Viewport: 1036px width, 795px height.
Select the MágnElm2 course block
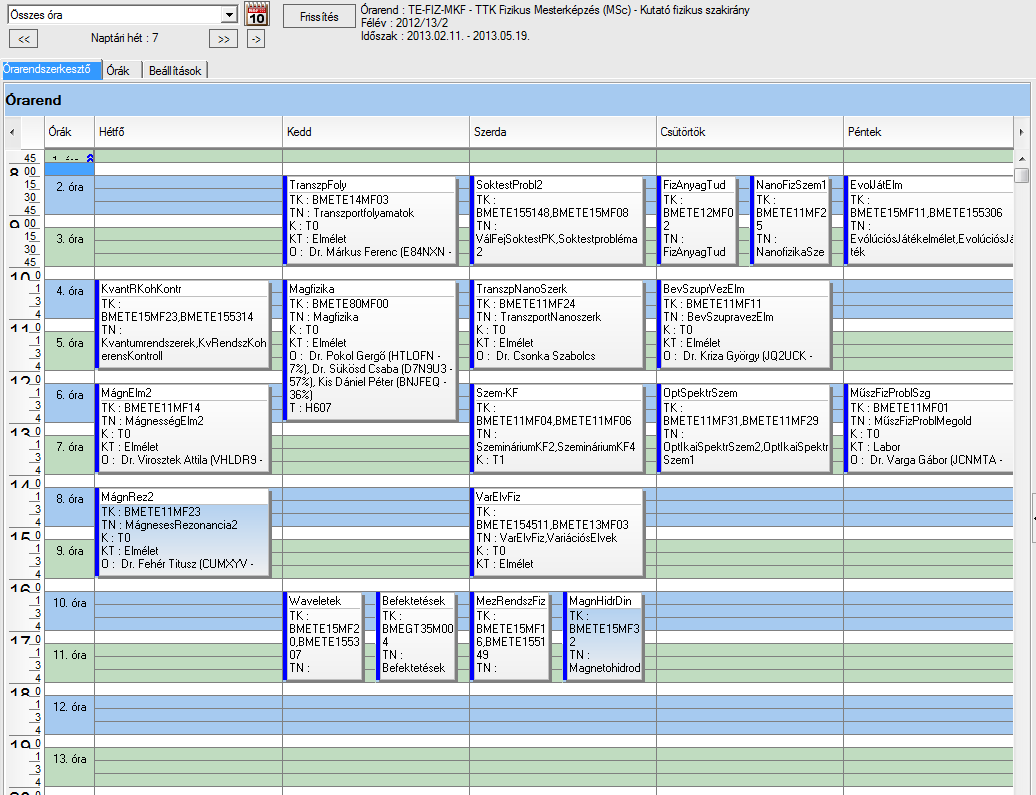click(183, 428)
